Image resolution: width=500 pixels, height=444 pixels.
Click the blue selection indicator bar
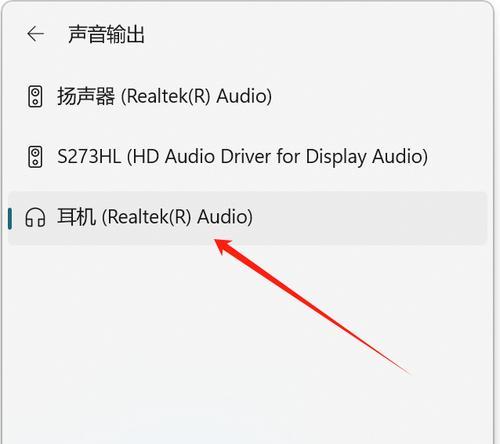coord(10,218)
